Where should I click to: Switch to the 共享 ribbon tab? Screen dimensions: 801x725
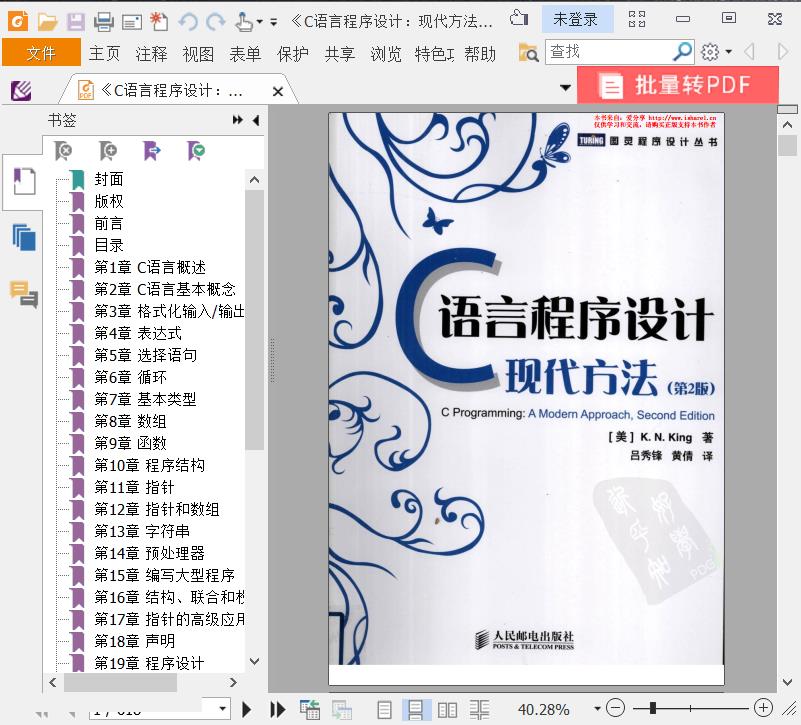point(340,53)
